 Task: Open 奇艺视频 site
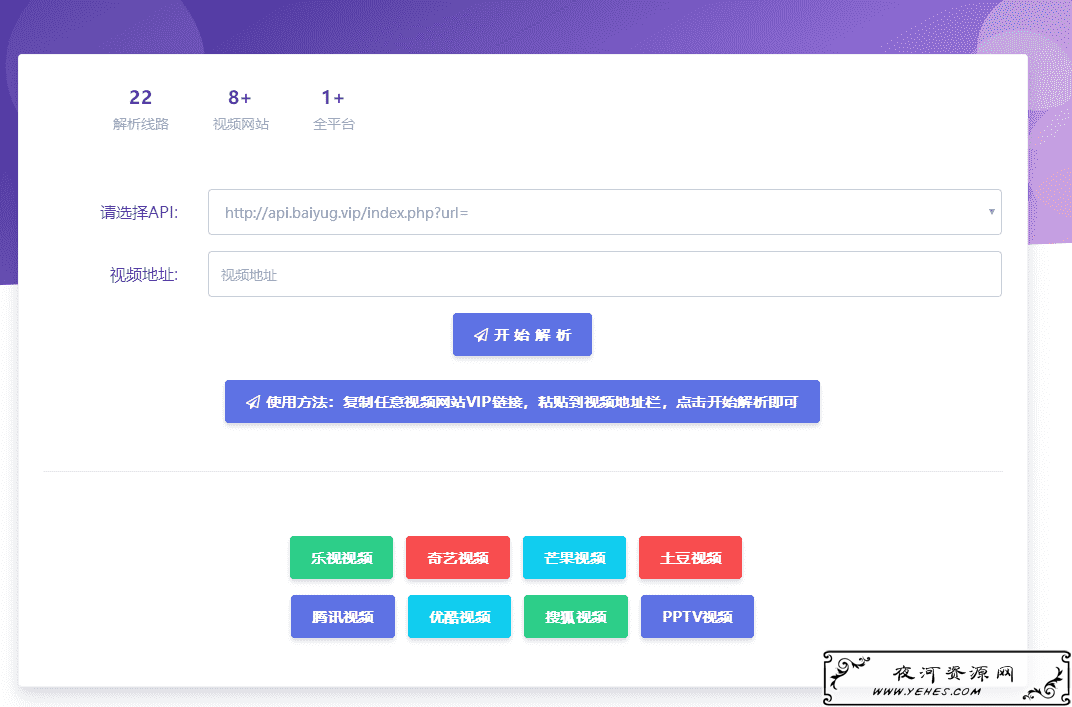coord(457,557)
